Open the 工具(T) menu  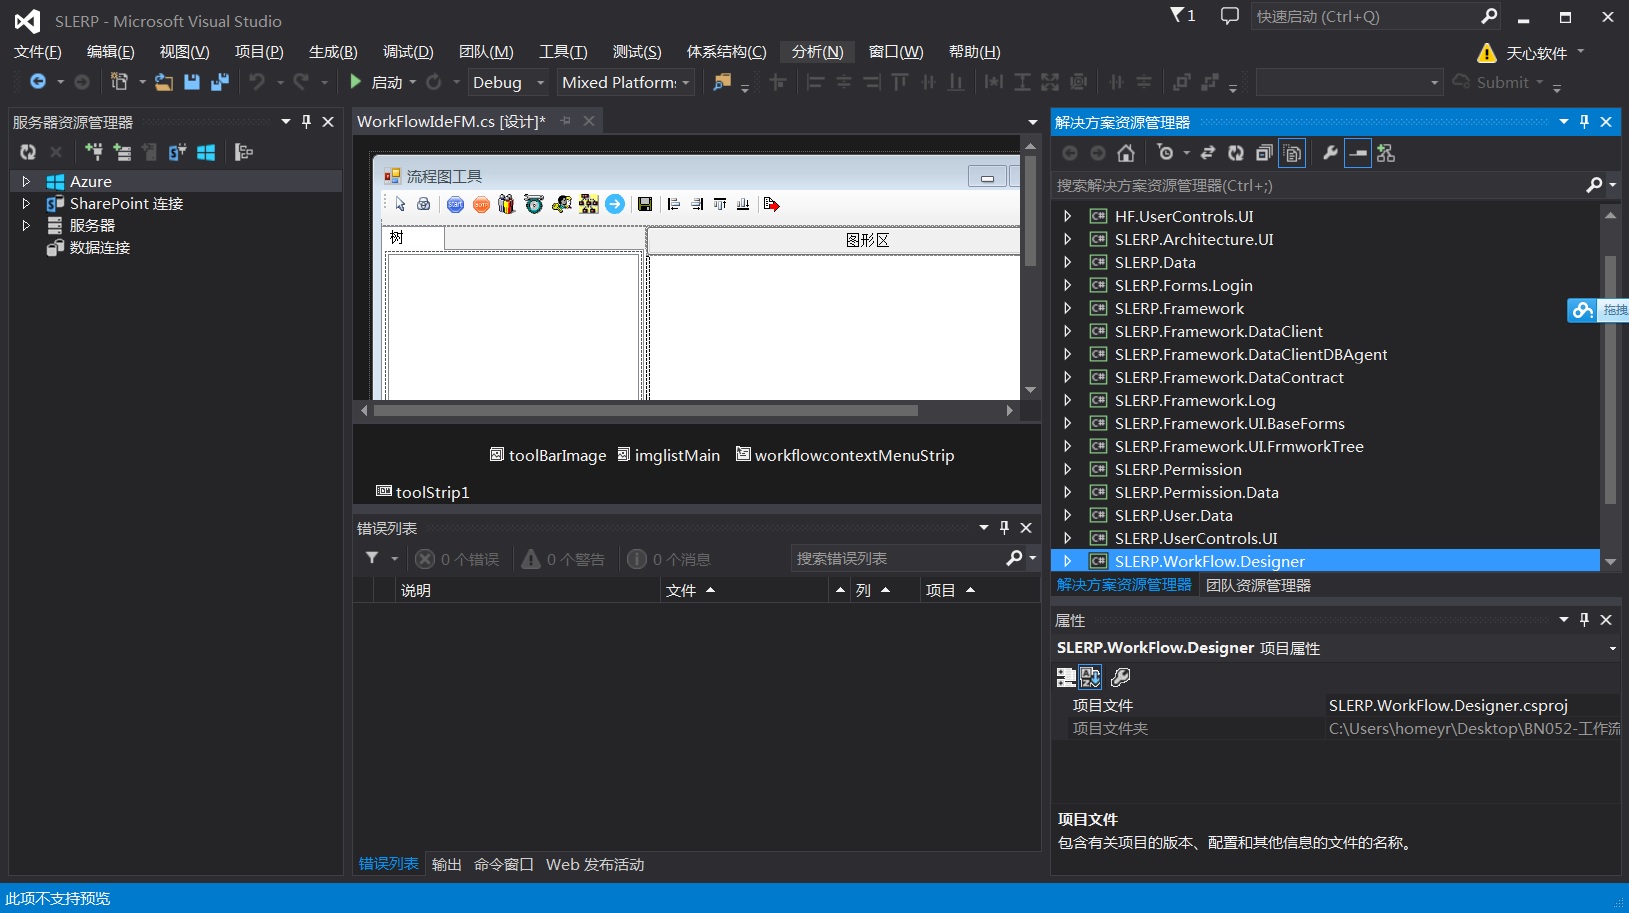click(563, 52)
